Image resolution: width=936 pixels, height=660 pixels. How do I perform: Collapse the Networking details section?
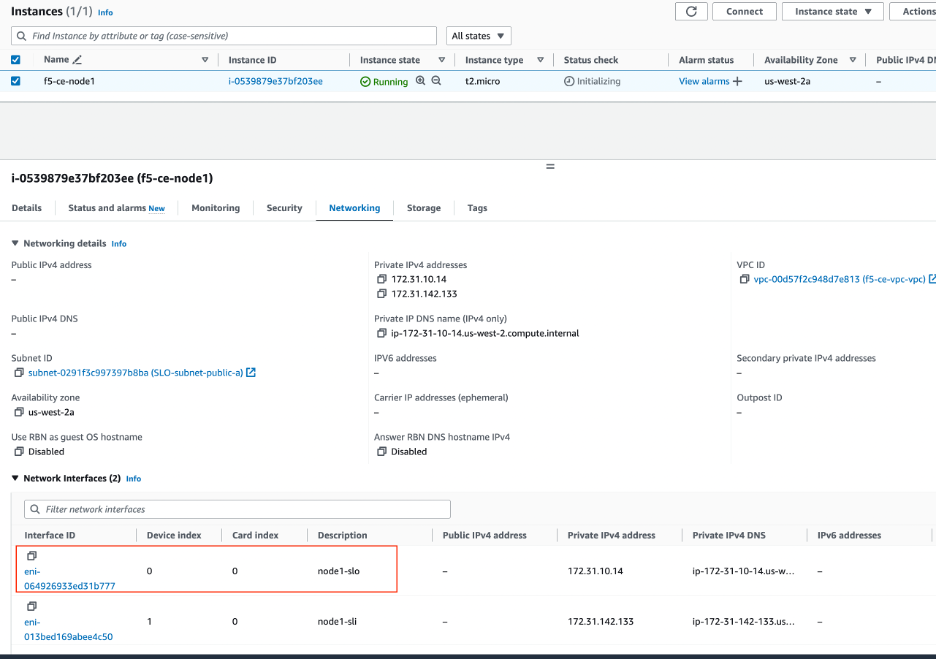tap(13, 243)
